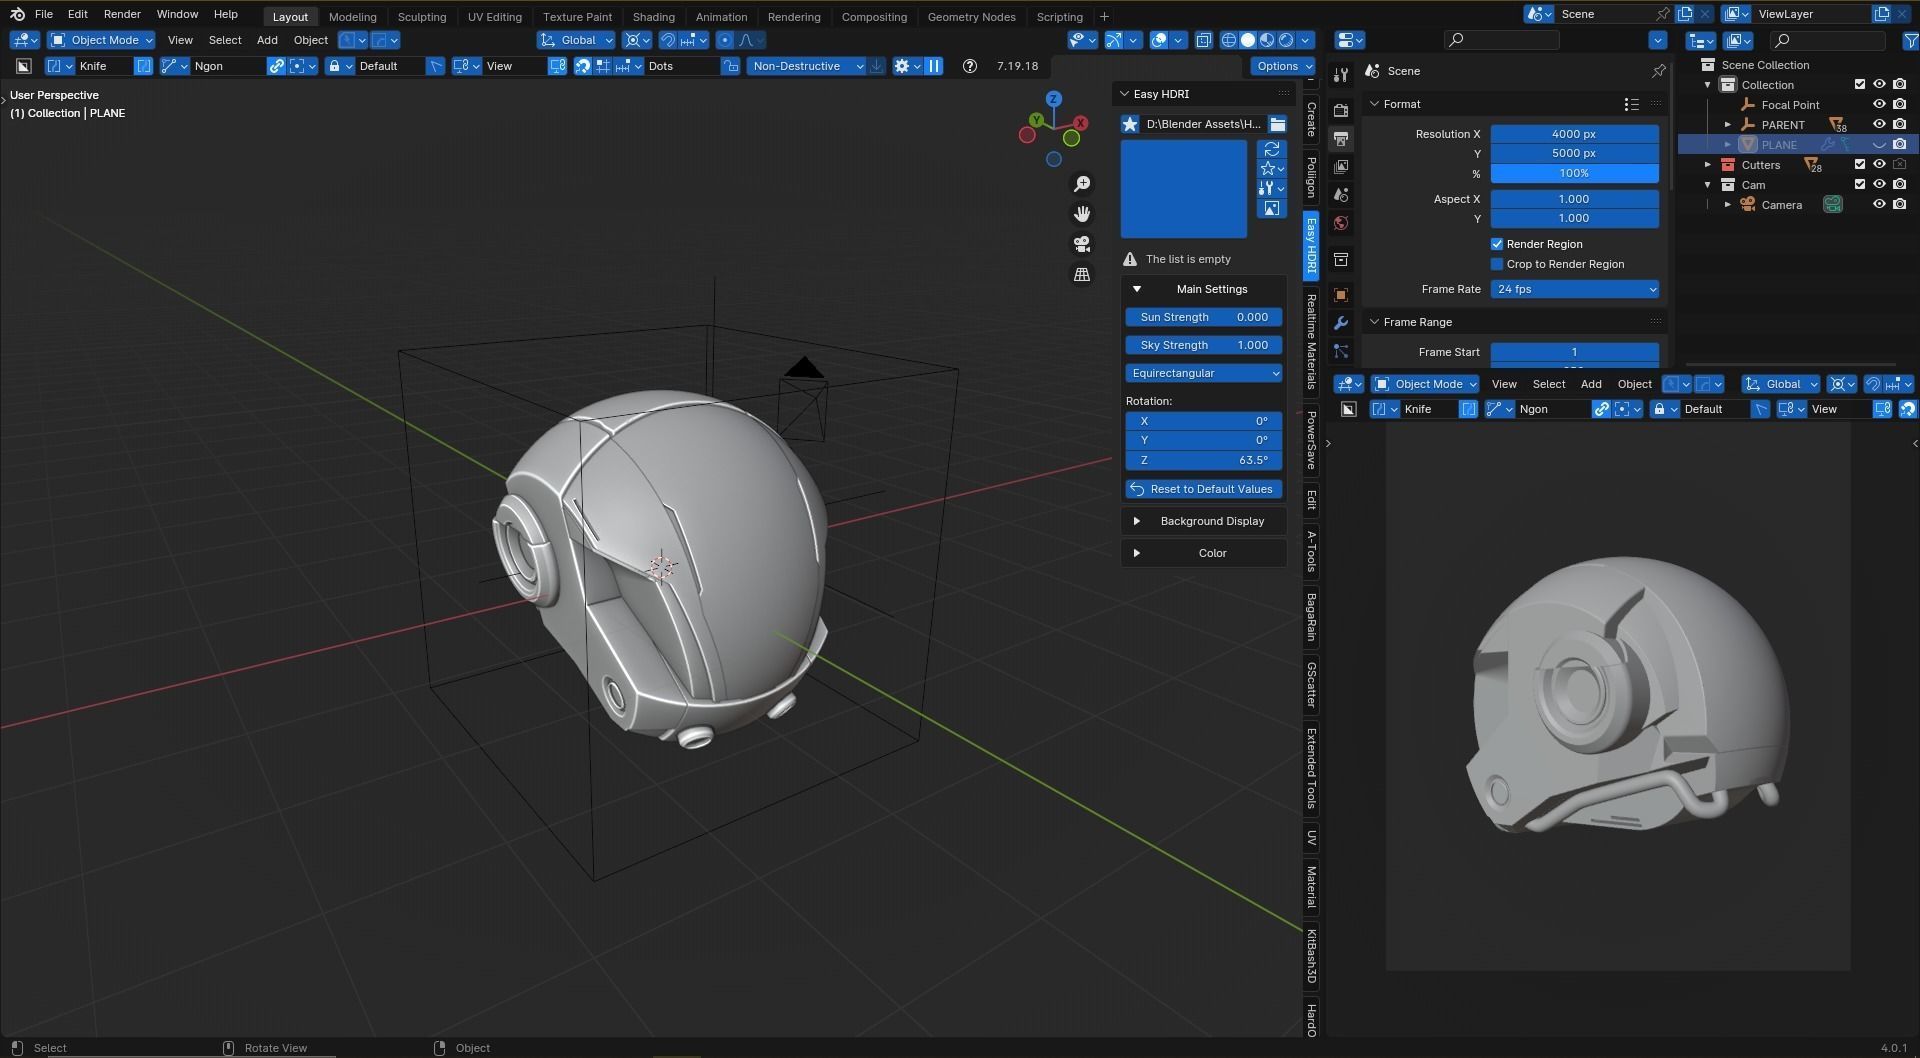Open the Options dropdown in viewport
Image resolution: width=1920 pixels, height=1058 pixels.
pos(1282,66)
